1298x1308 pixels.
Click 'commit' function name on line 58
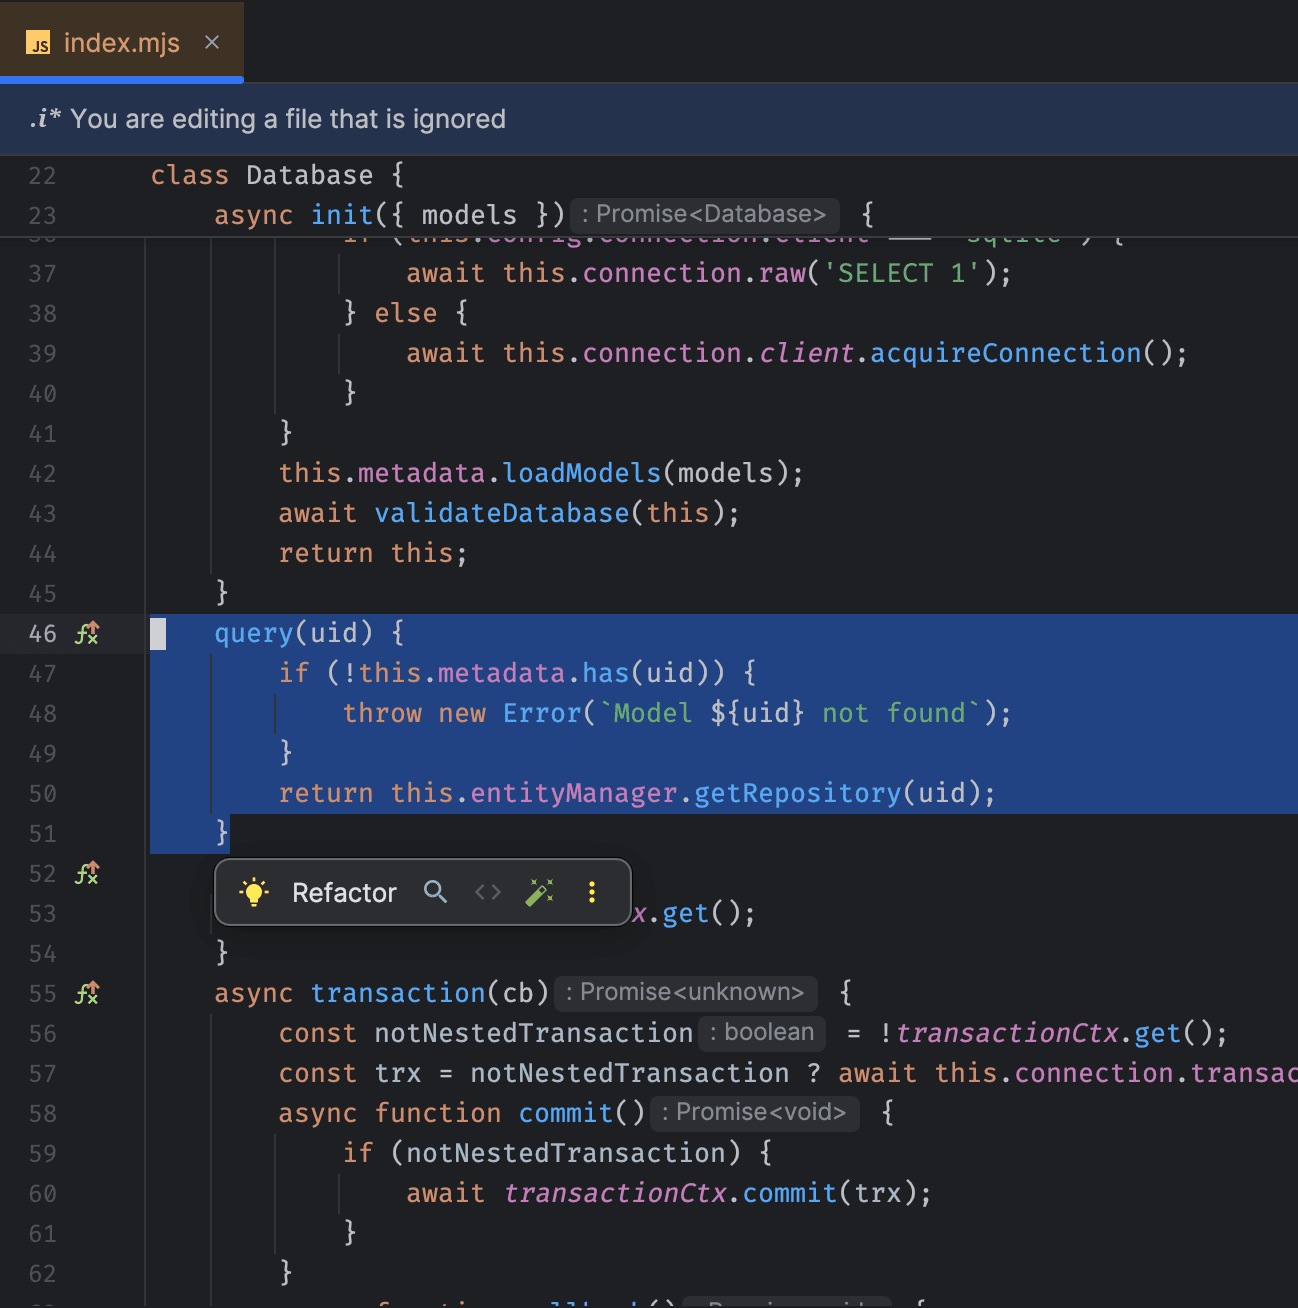(x=566, y=1113)
